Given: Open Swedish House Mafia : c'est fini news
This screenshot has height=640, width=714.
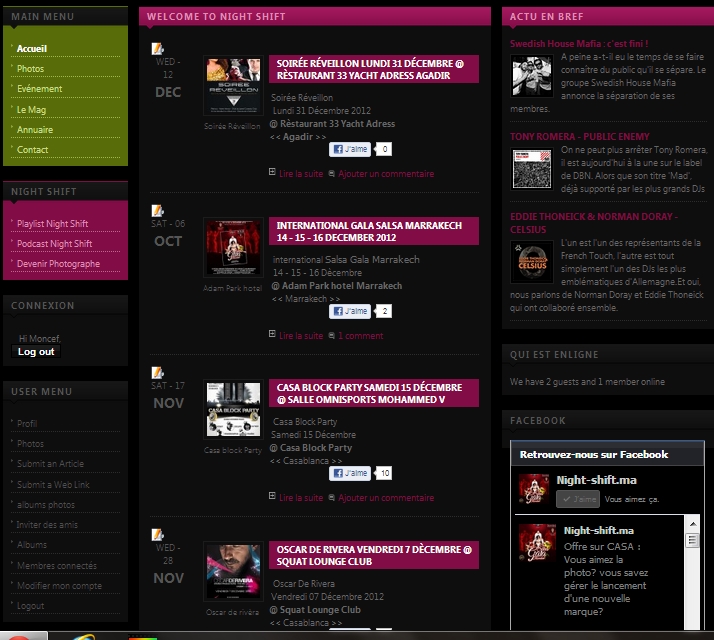Looking at the screenshot, I should pos(579,44).
